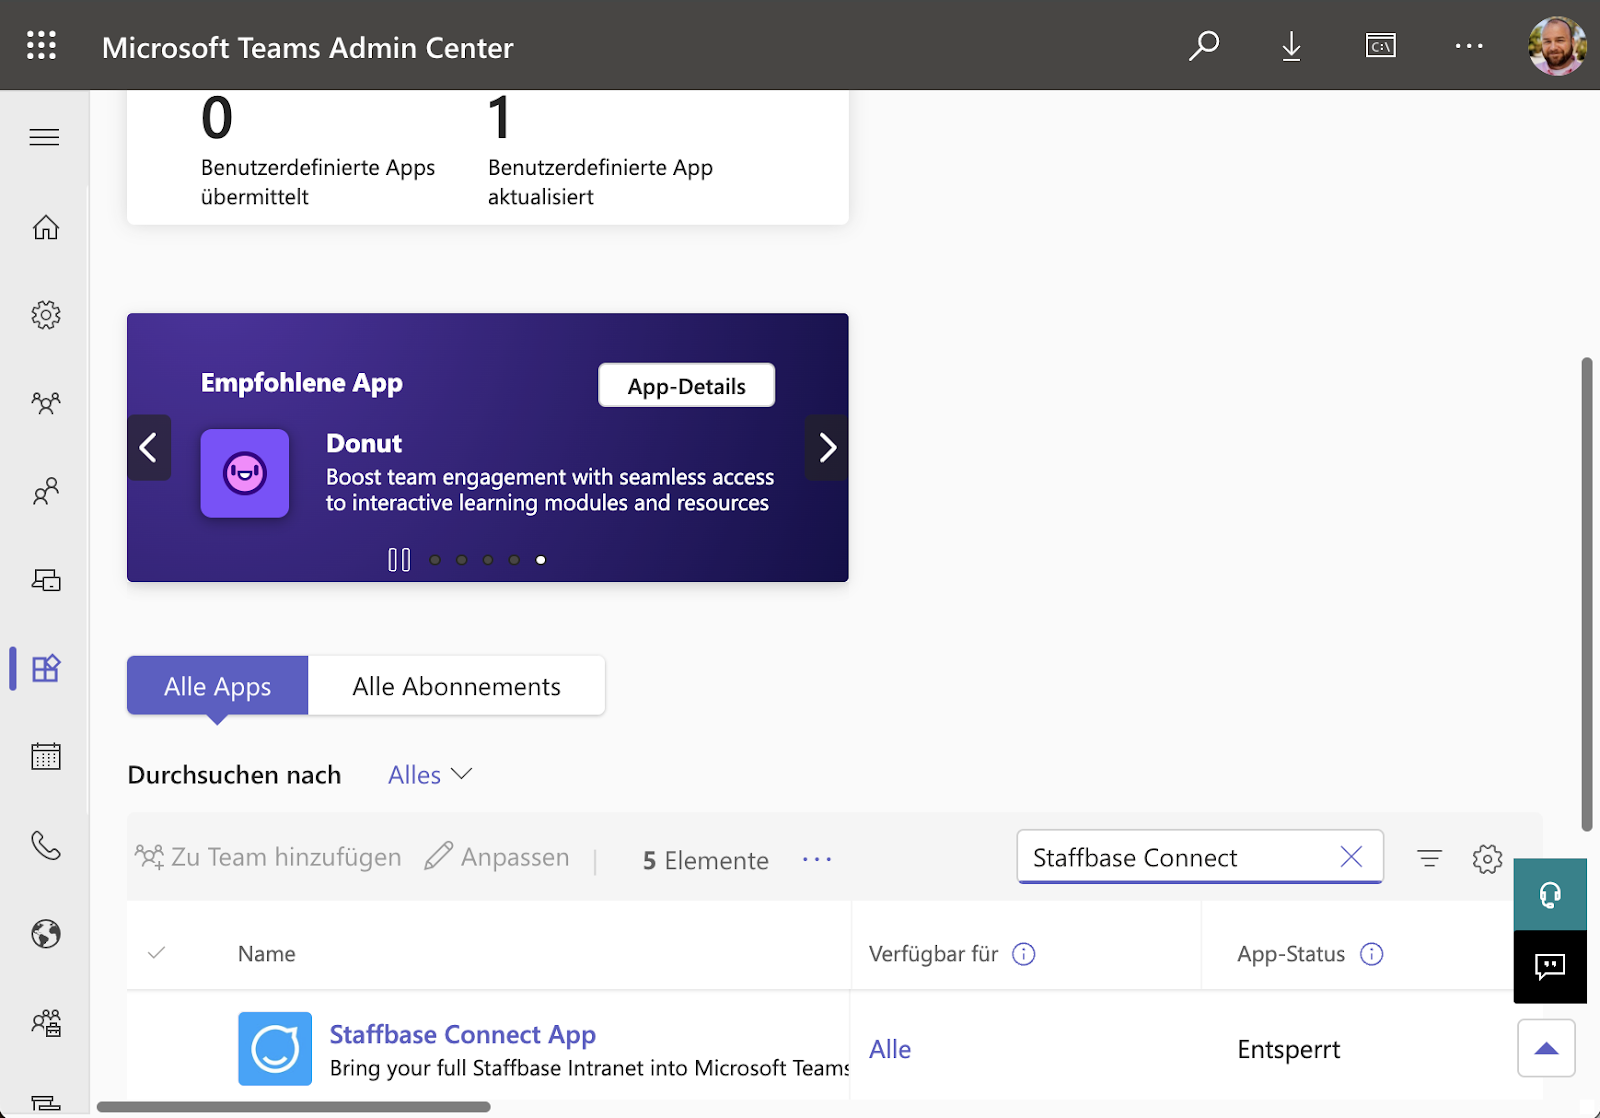Jump to fourth carousel slide dot
1600x1118 pixels.
(x=514, y=560)
